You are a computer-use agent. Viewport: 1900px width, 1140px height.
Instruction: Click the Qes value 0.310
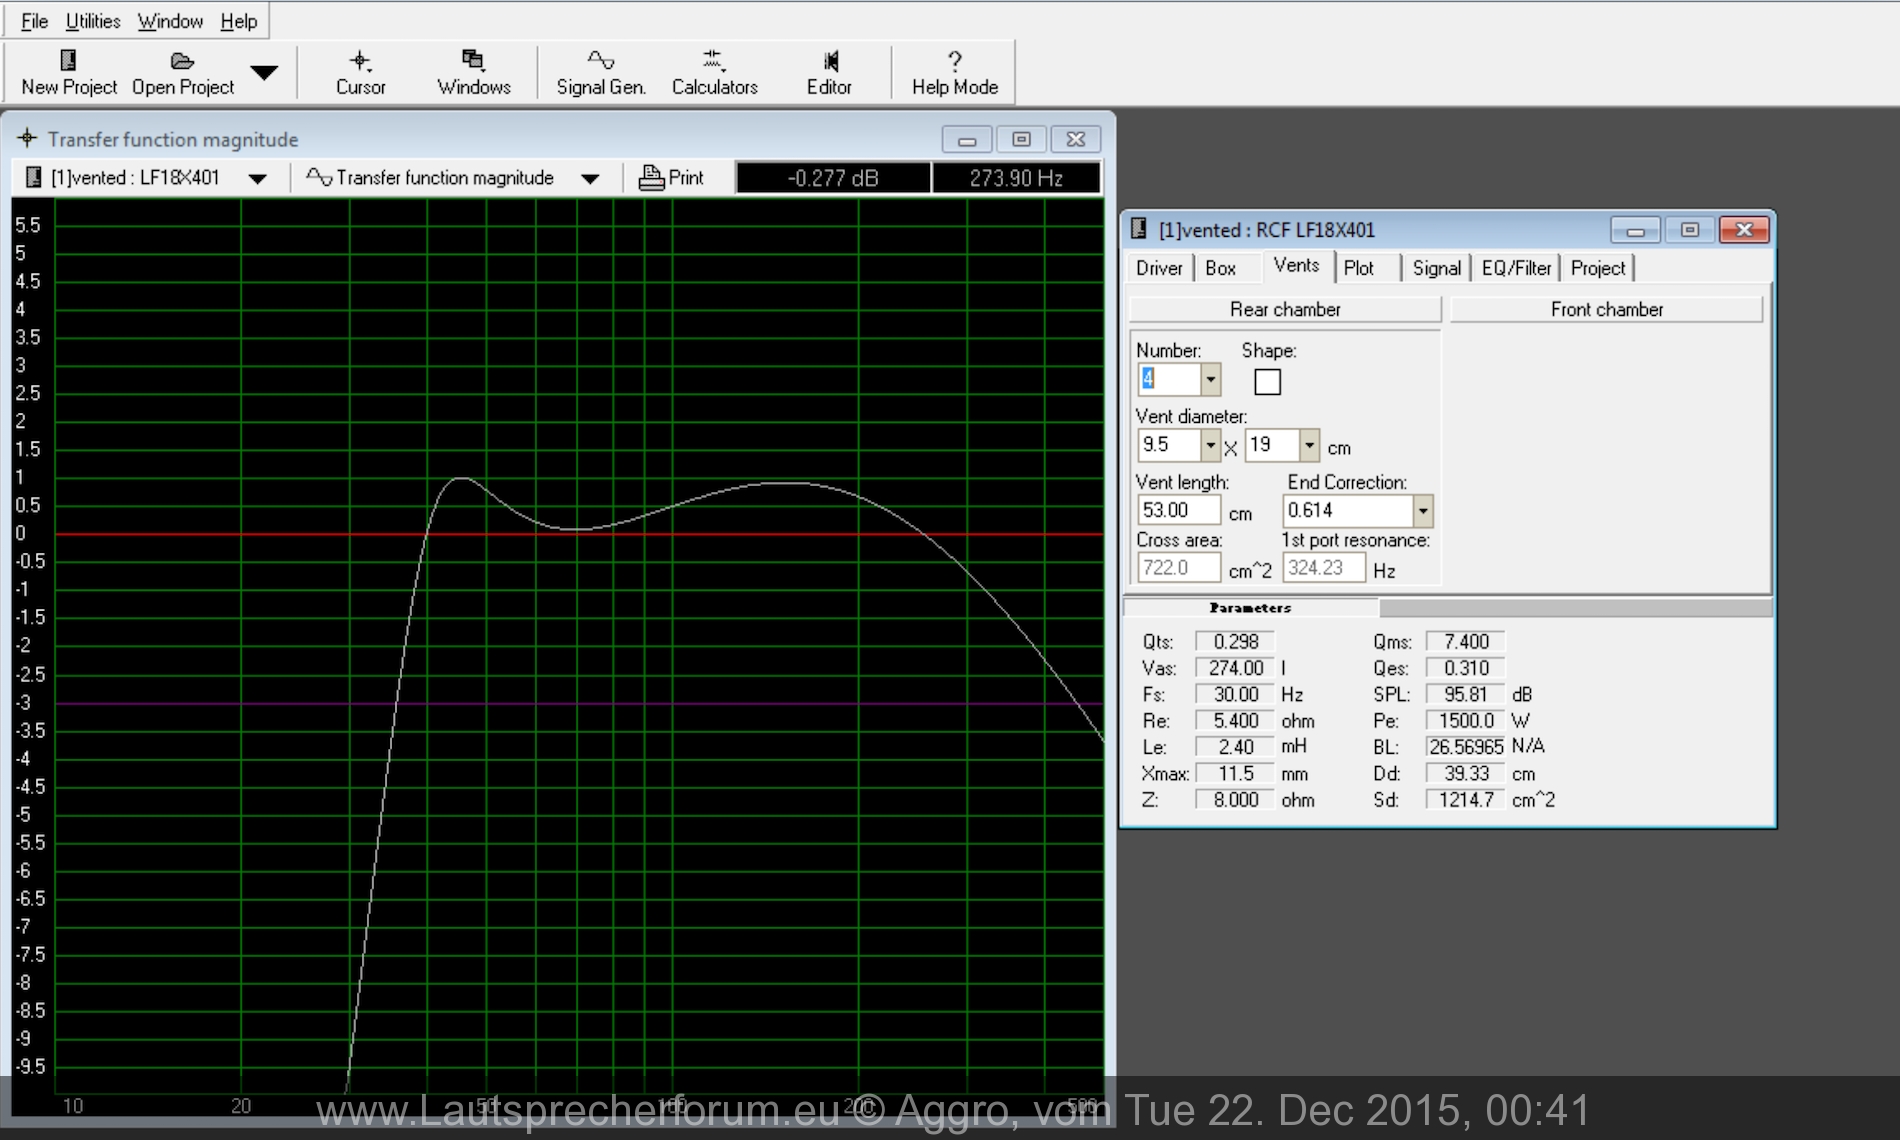(x=1465, y=668)
